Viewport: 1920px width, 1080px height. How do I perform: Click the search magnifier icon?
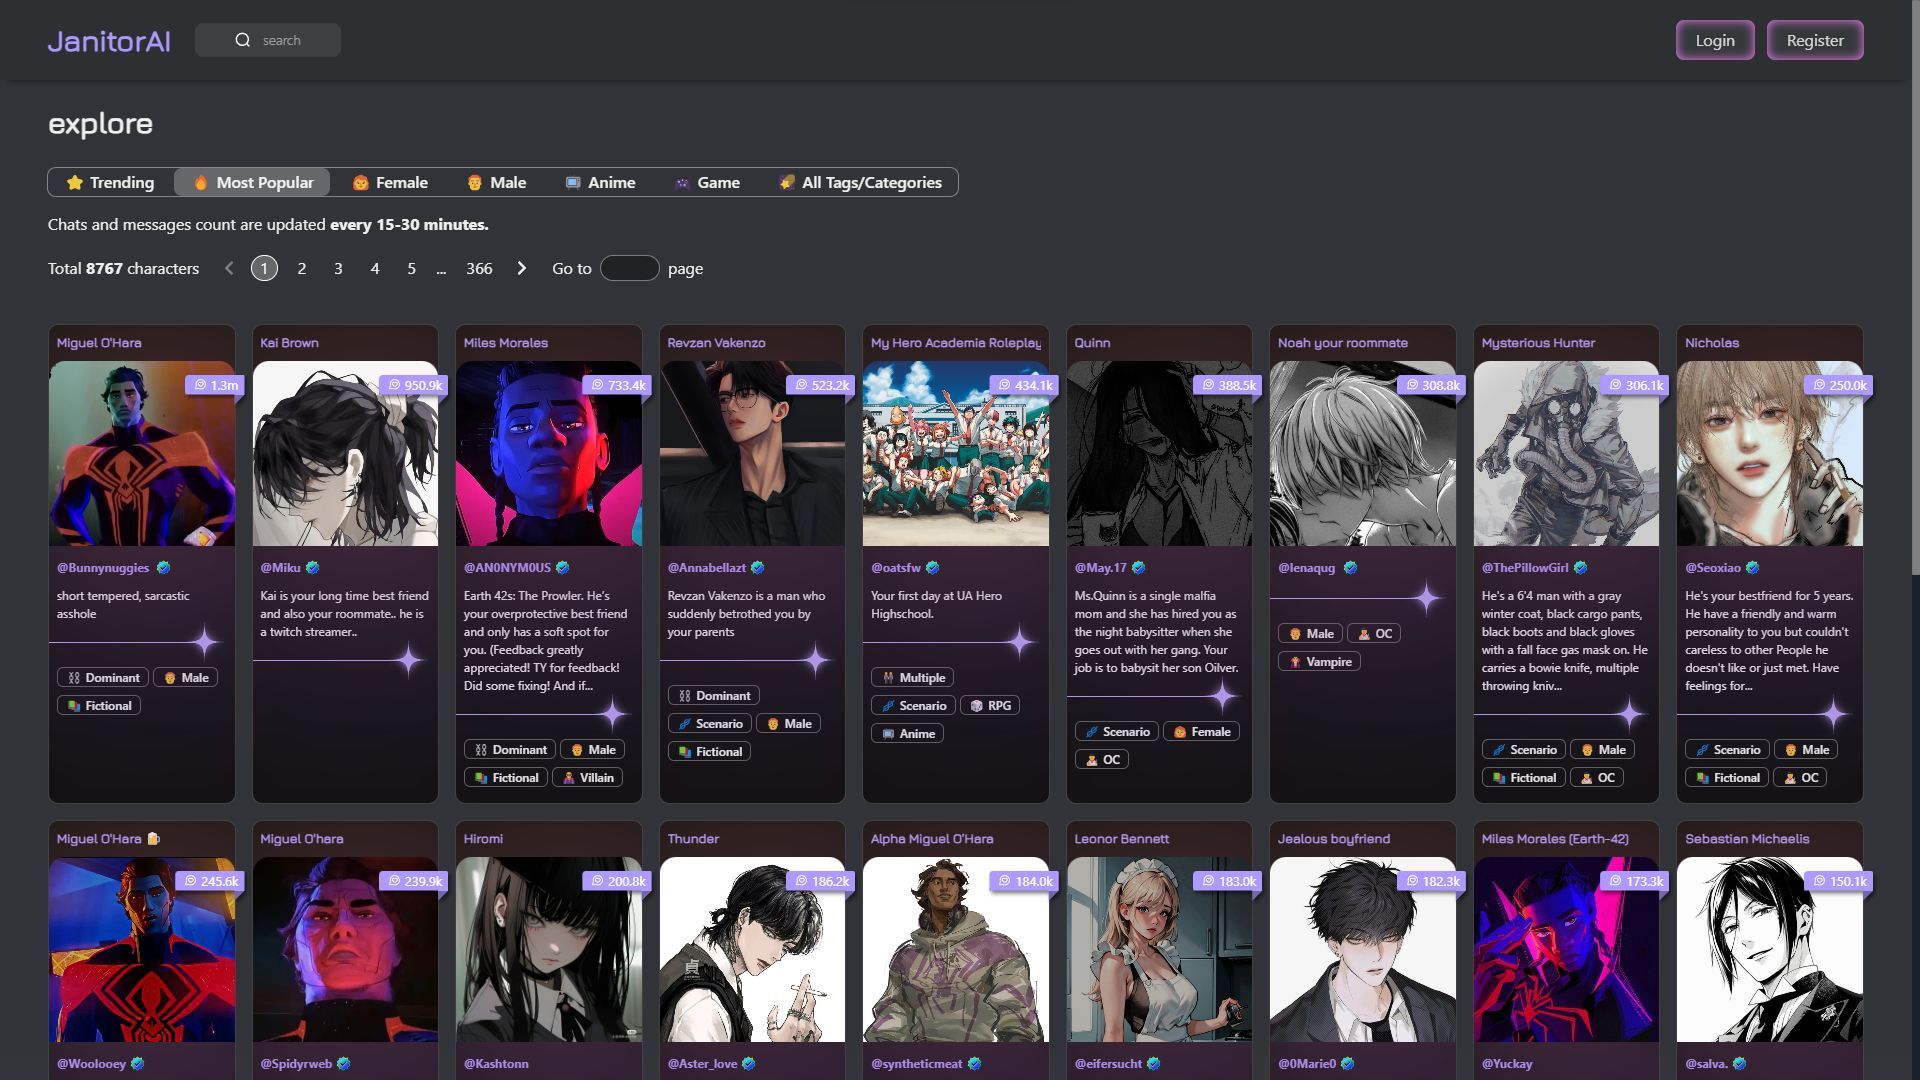pyautogui.click(x=243, y=40)
